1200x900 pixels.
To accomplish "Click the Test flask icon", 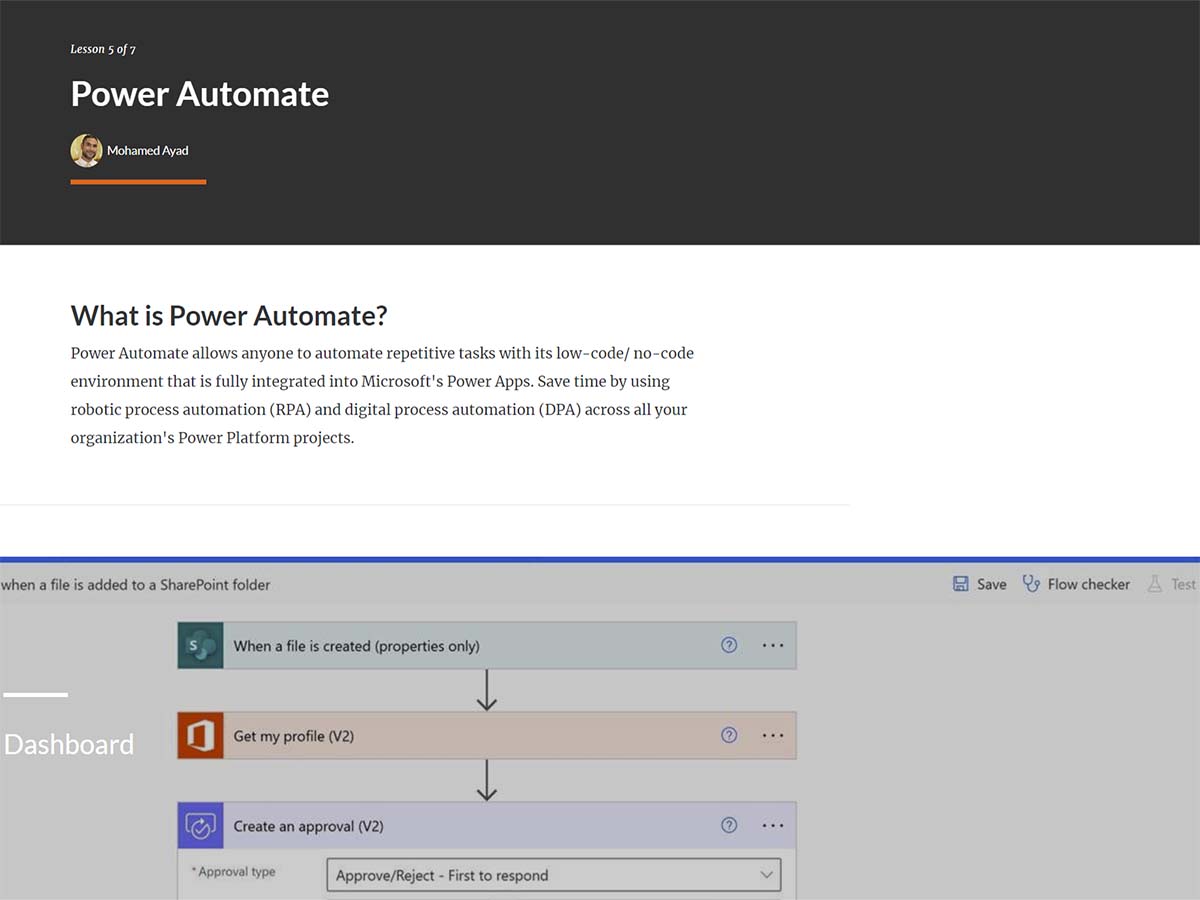I will click(1155, 584).
